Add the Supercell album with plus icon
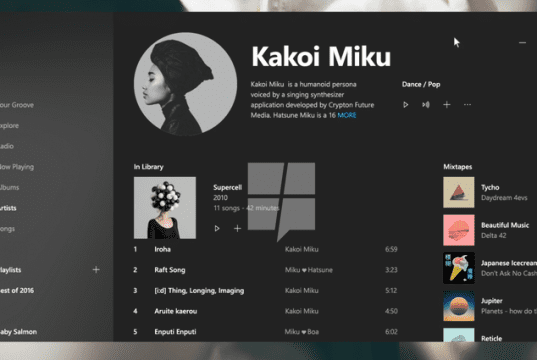This screenshot has height=360, width=537. pyautogui.click(x=237, y=228)
